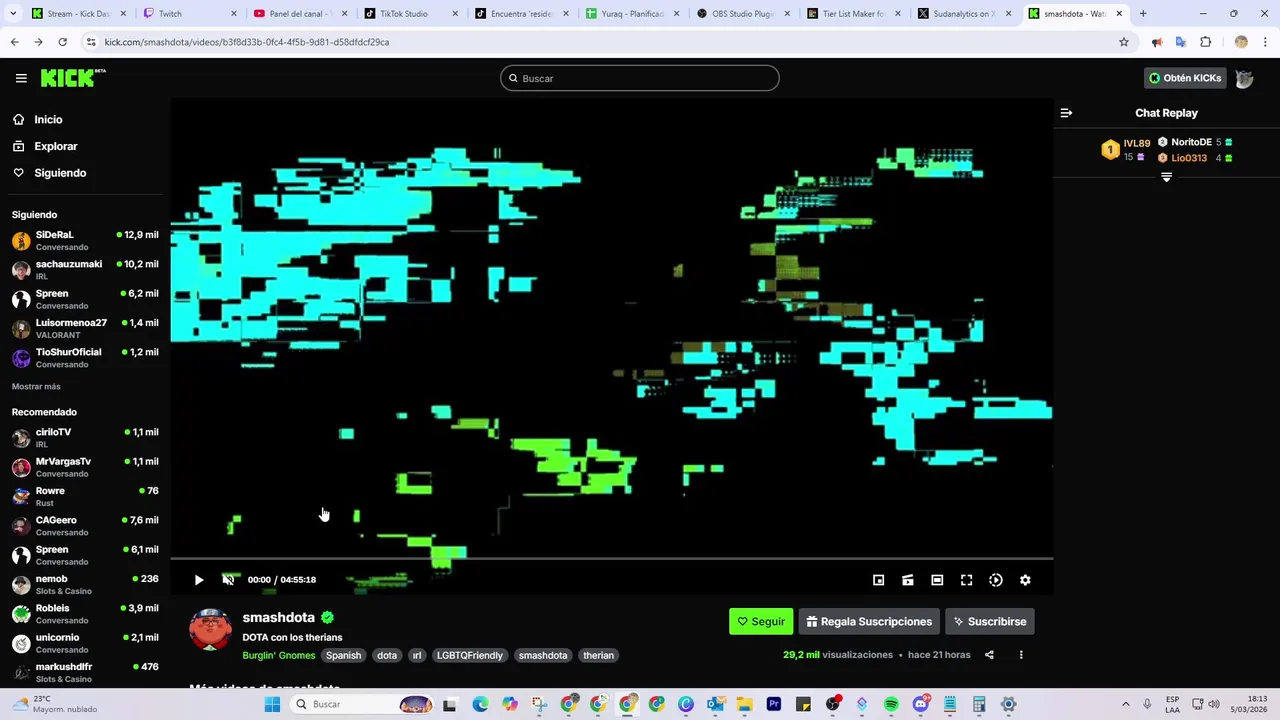This screenshot has height=720, width=1280.
Task: Open Premiere Pro from taskbar
Action: click(774, 704)
